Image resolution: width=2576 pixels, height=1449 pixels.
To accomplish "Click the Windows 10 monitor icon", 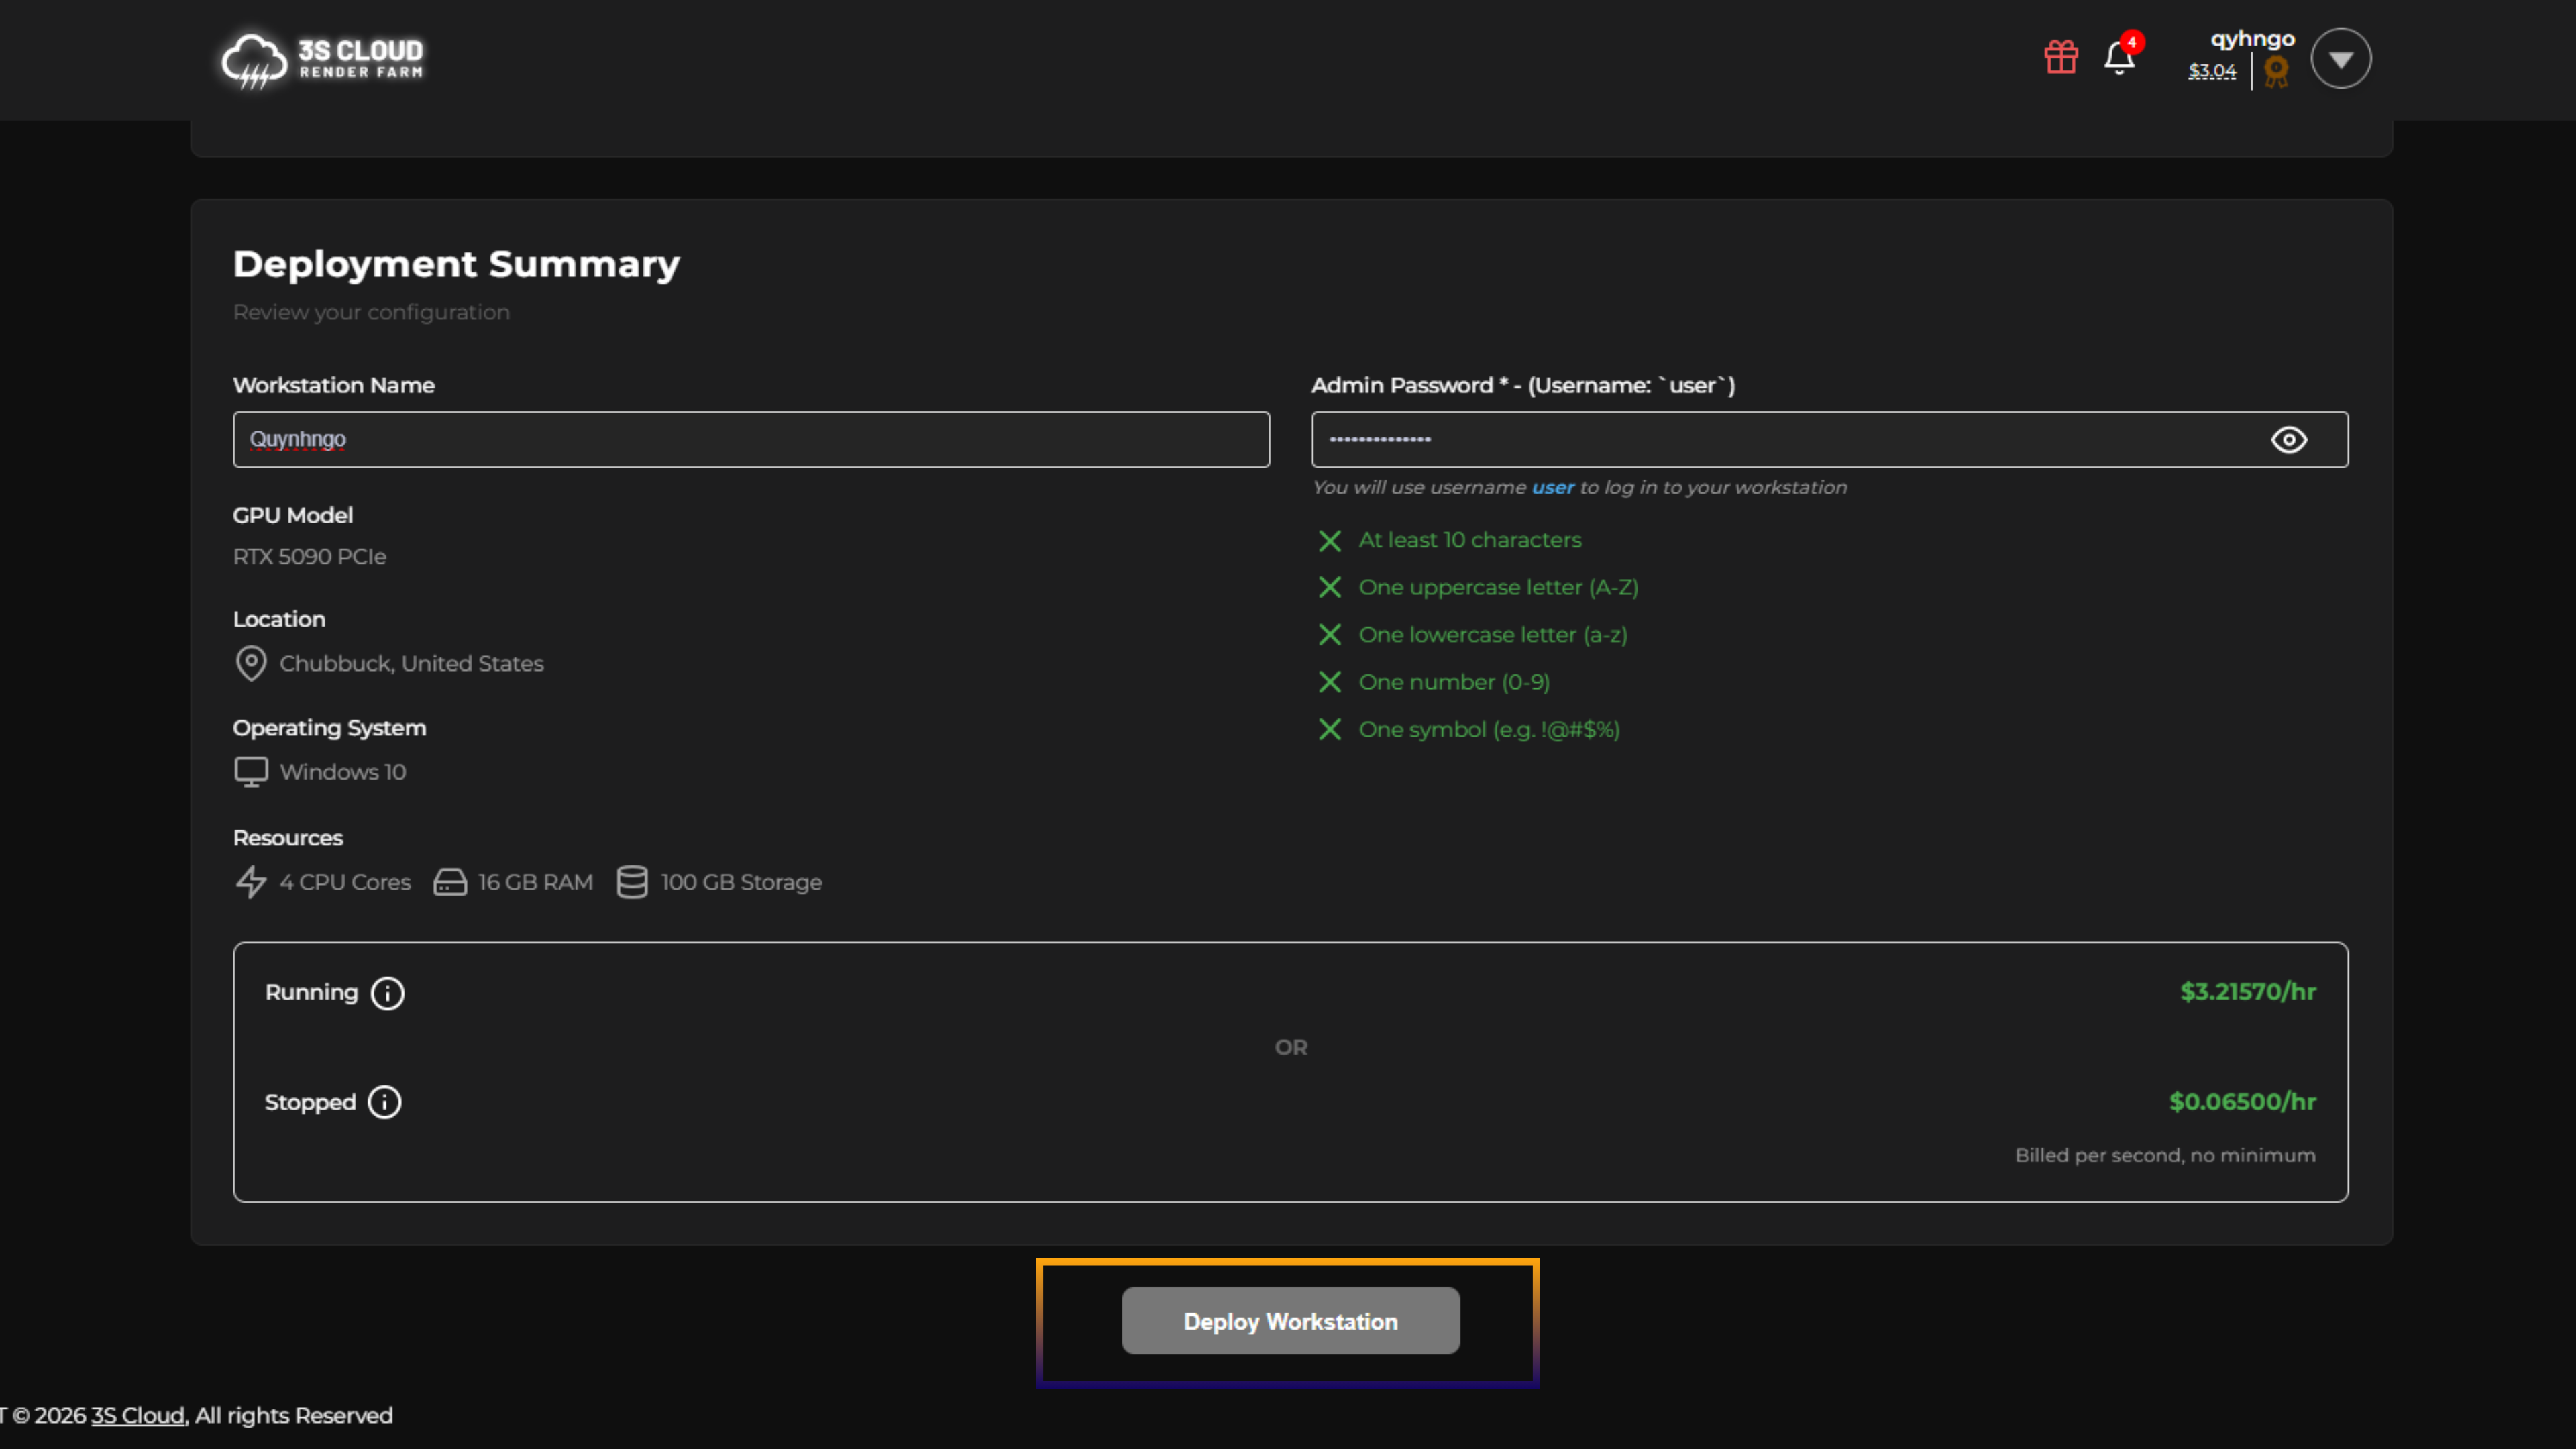I will coord(250,772).
